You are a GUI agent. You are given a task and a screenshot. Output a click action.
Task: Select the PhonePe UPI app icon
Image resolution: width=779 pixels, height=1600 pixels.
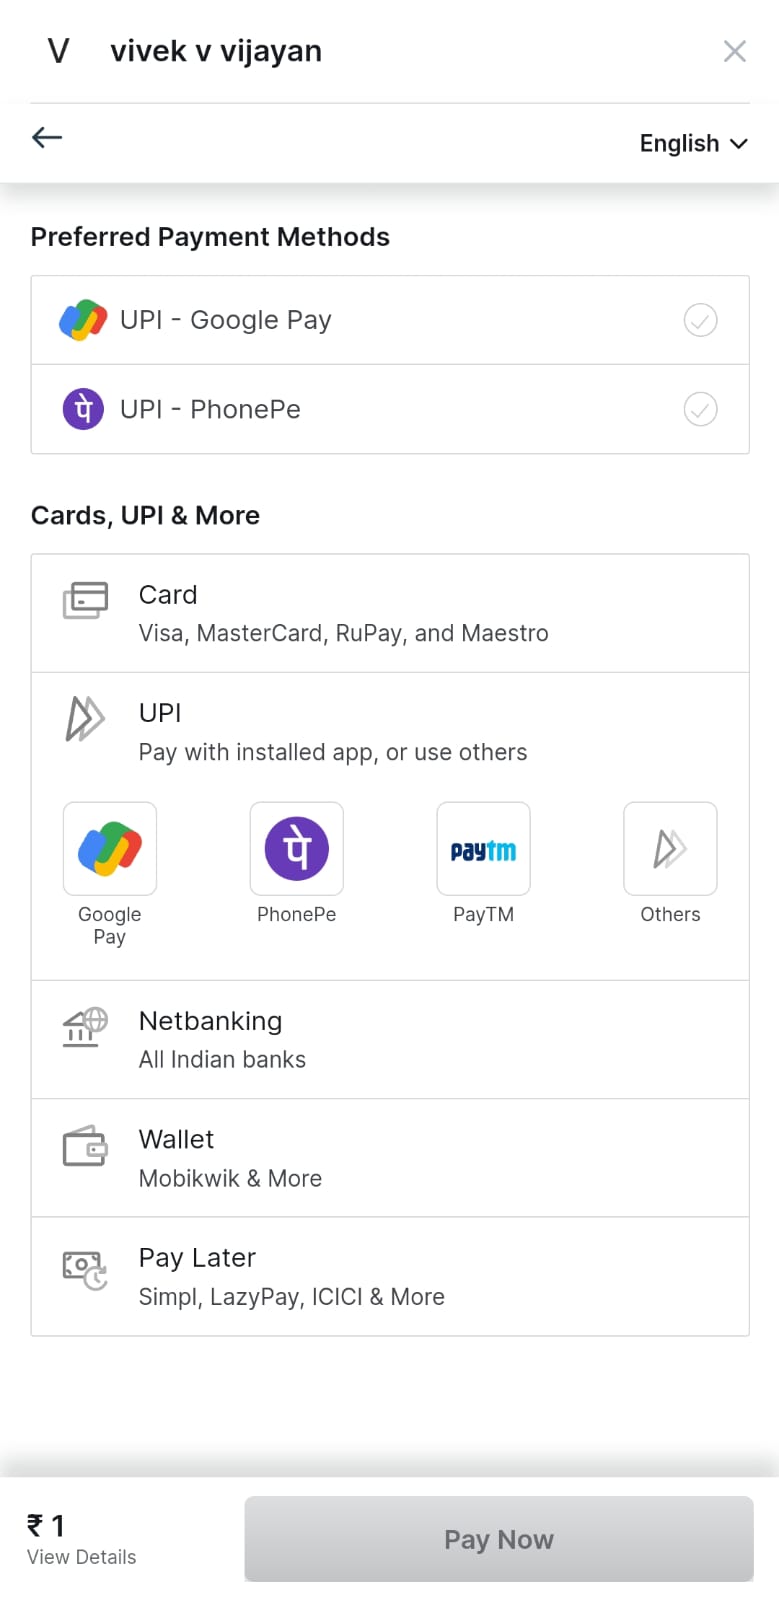[296, 848]
